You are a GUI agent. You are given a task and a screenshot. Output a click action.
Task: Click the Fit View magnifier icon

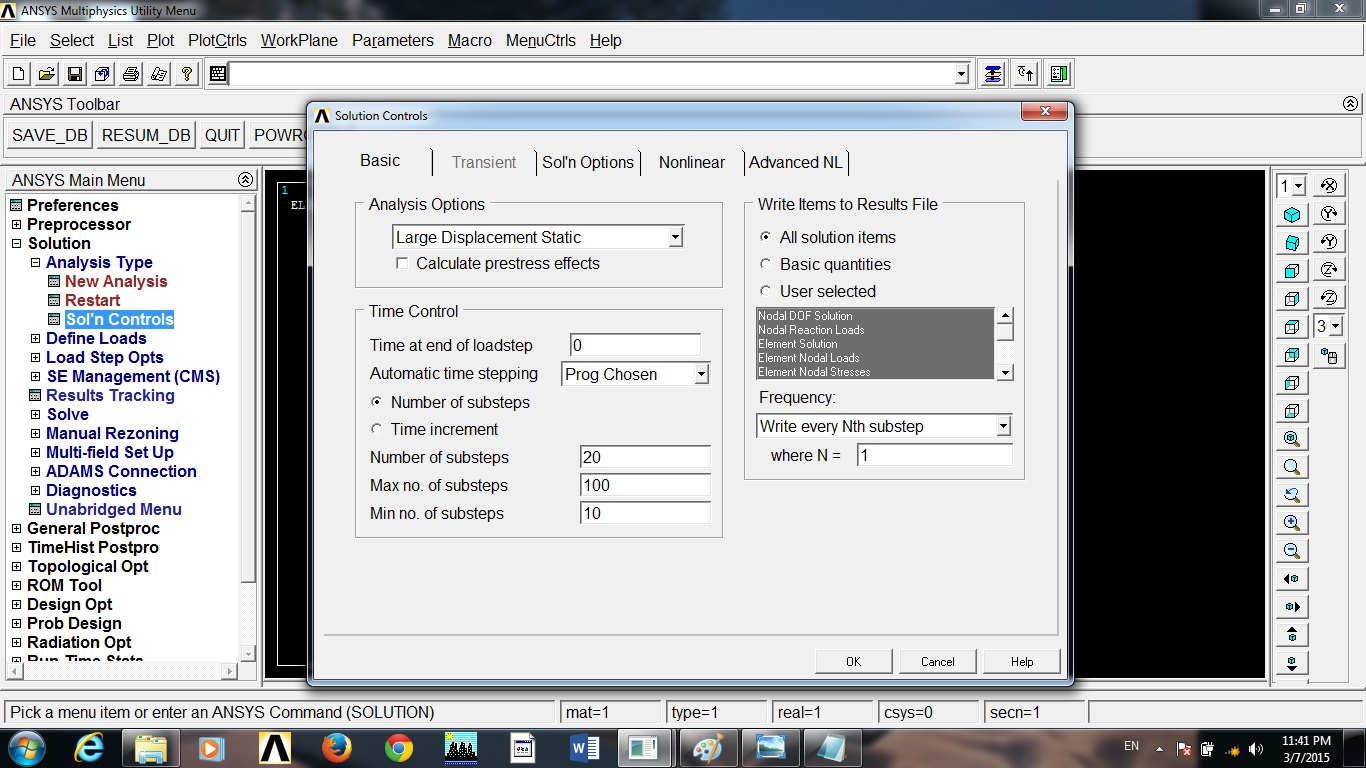point(1292,439)
